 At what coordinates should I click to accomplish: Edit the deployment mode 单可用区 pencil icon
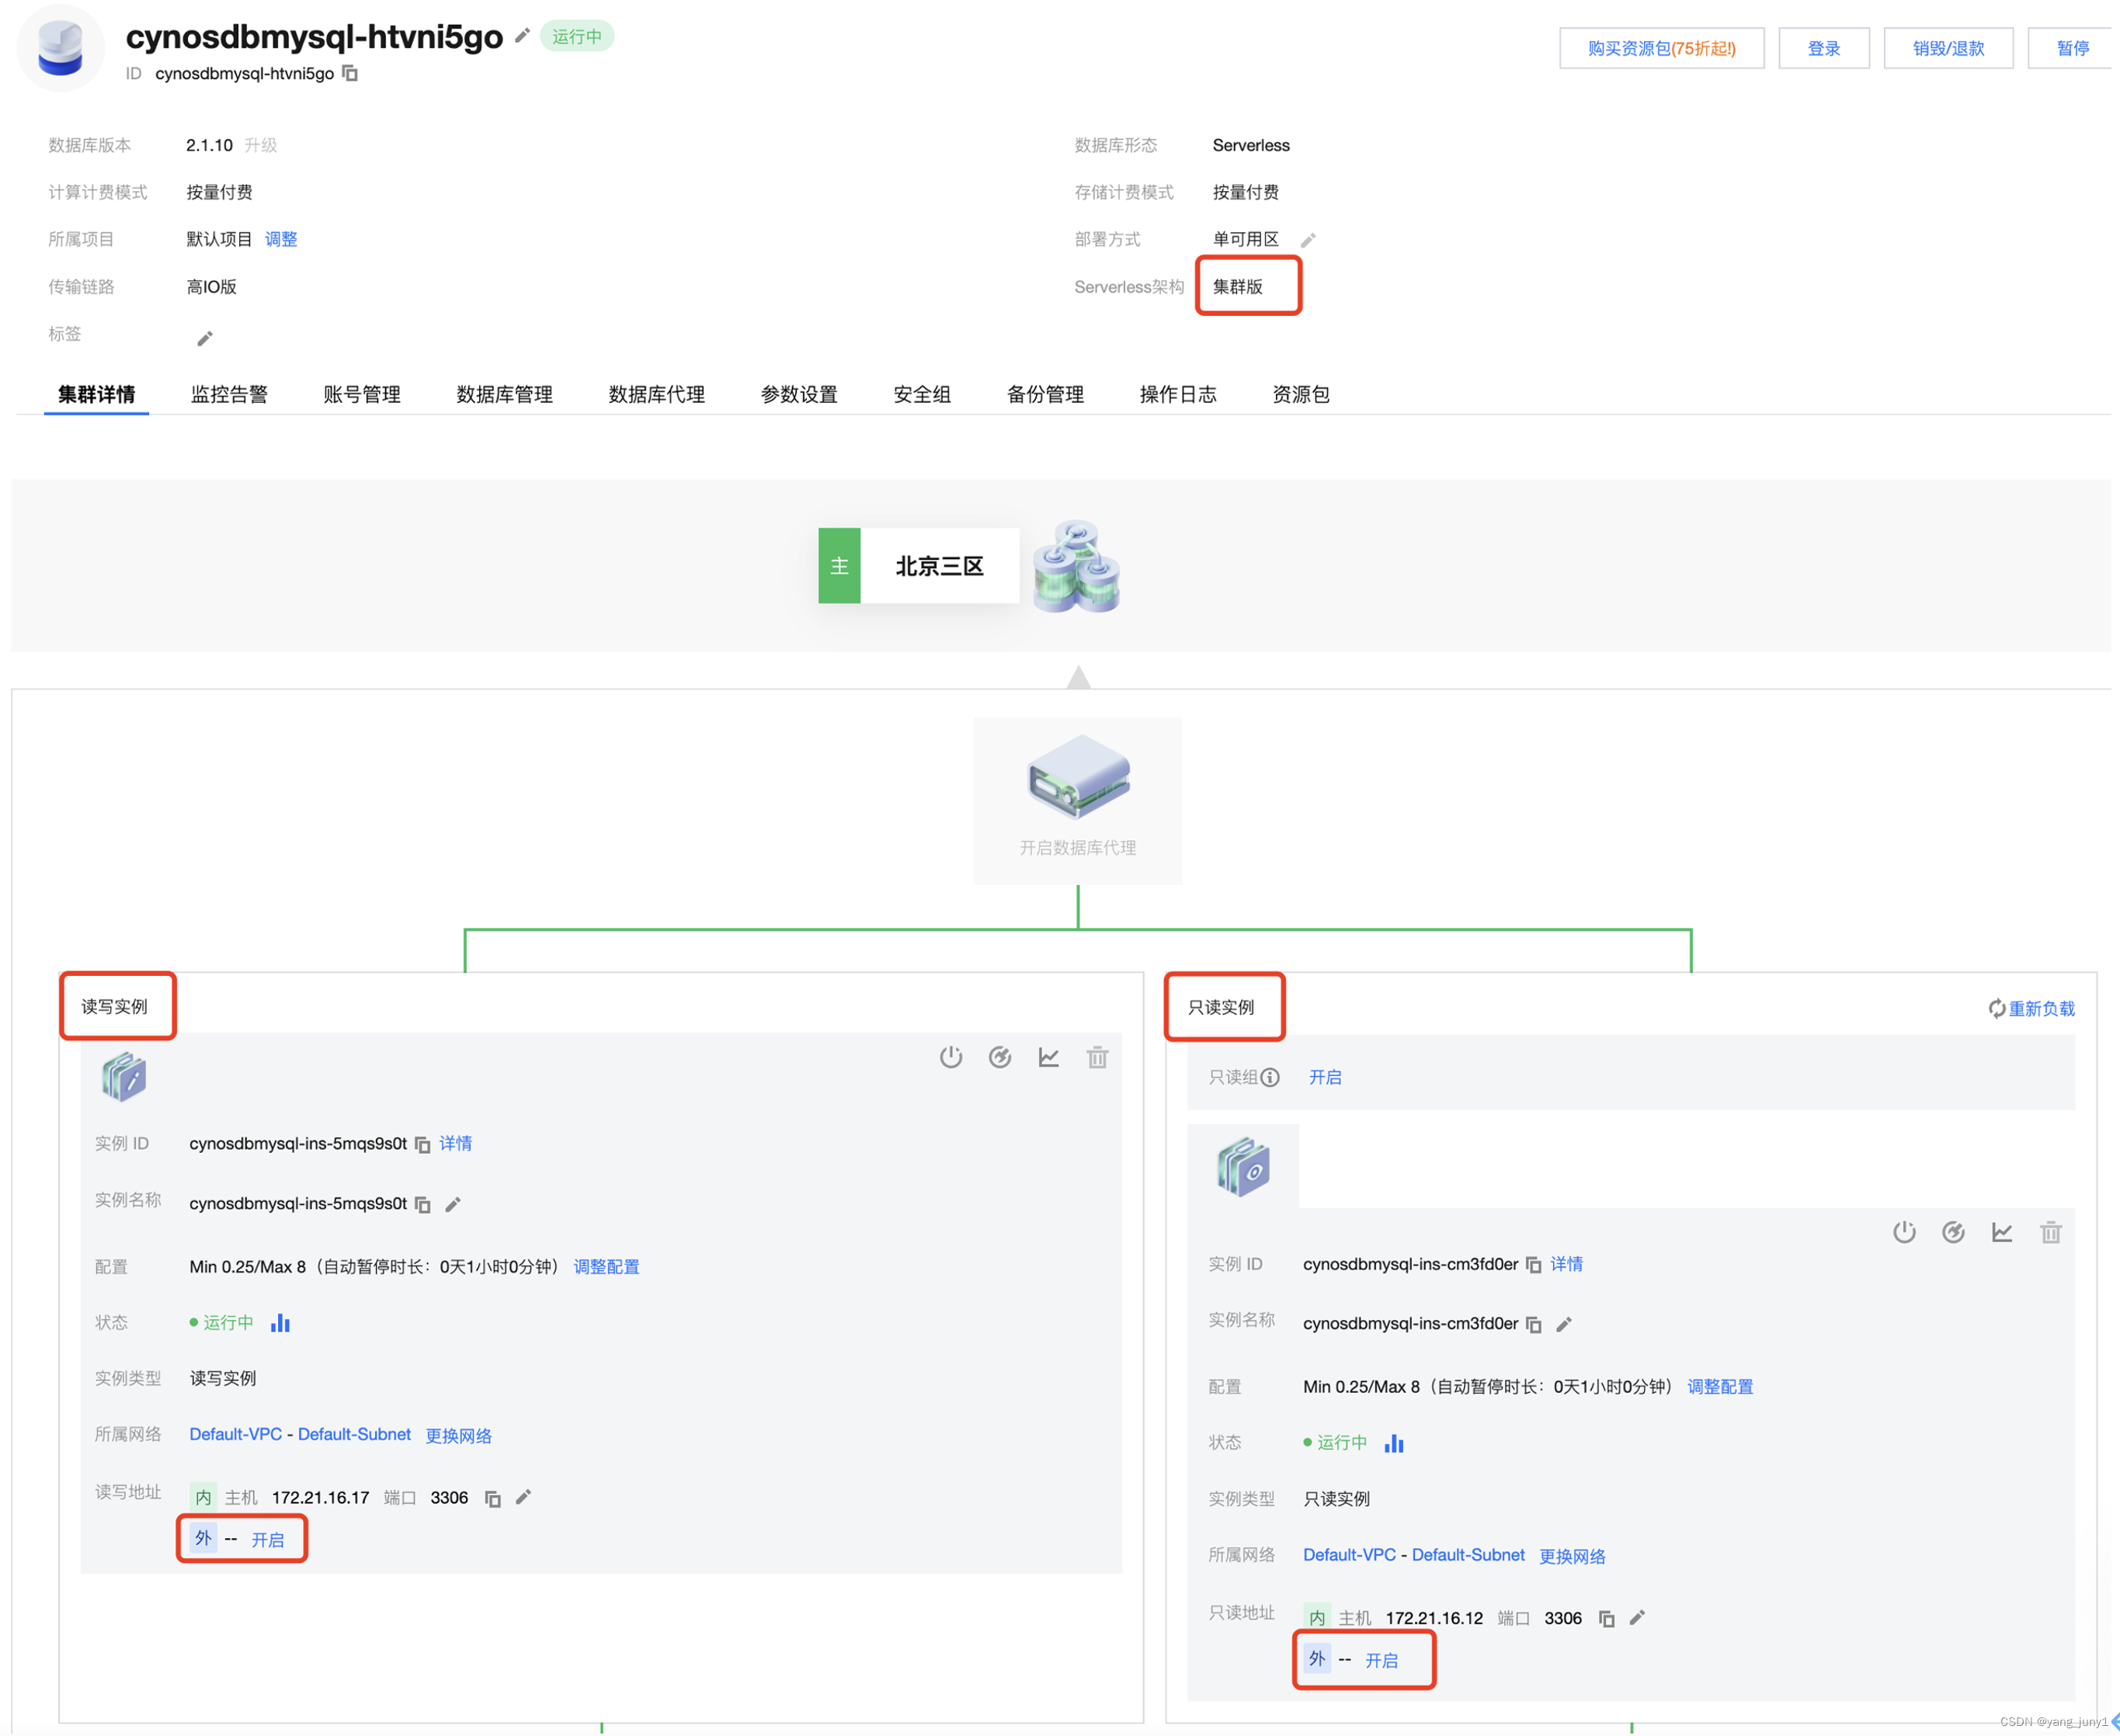[1308, 240]
